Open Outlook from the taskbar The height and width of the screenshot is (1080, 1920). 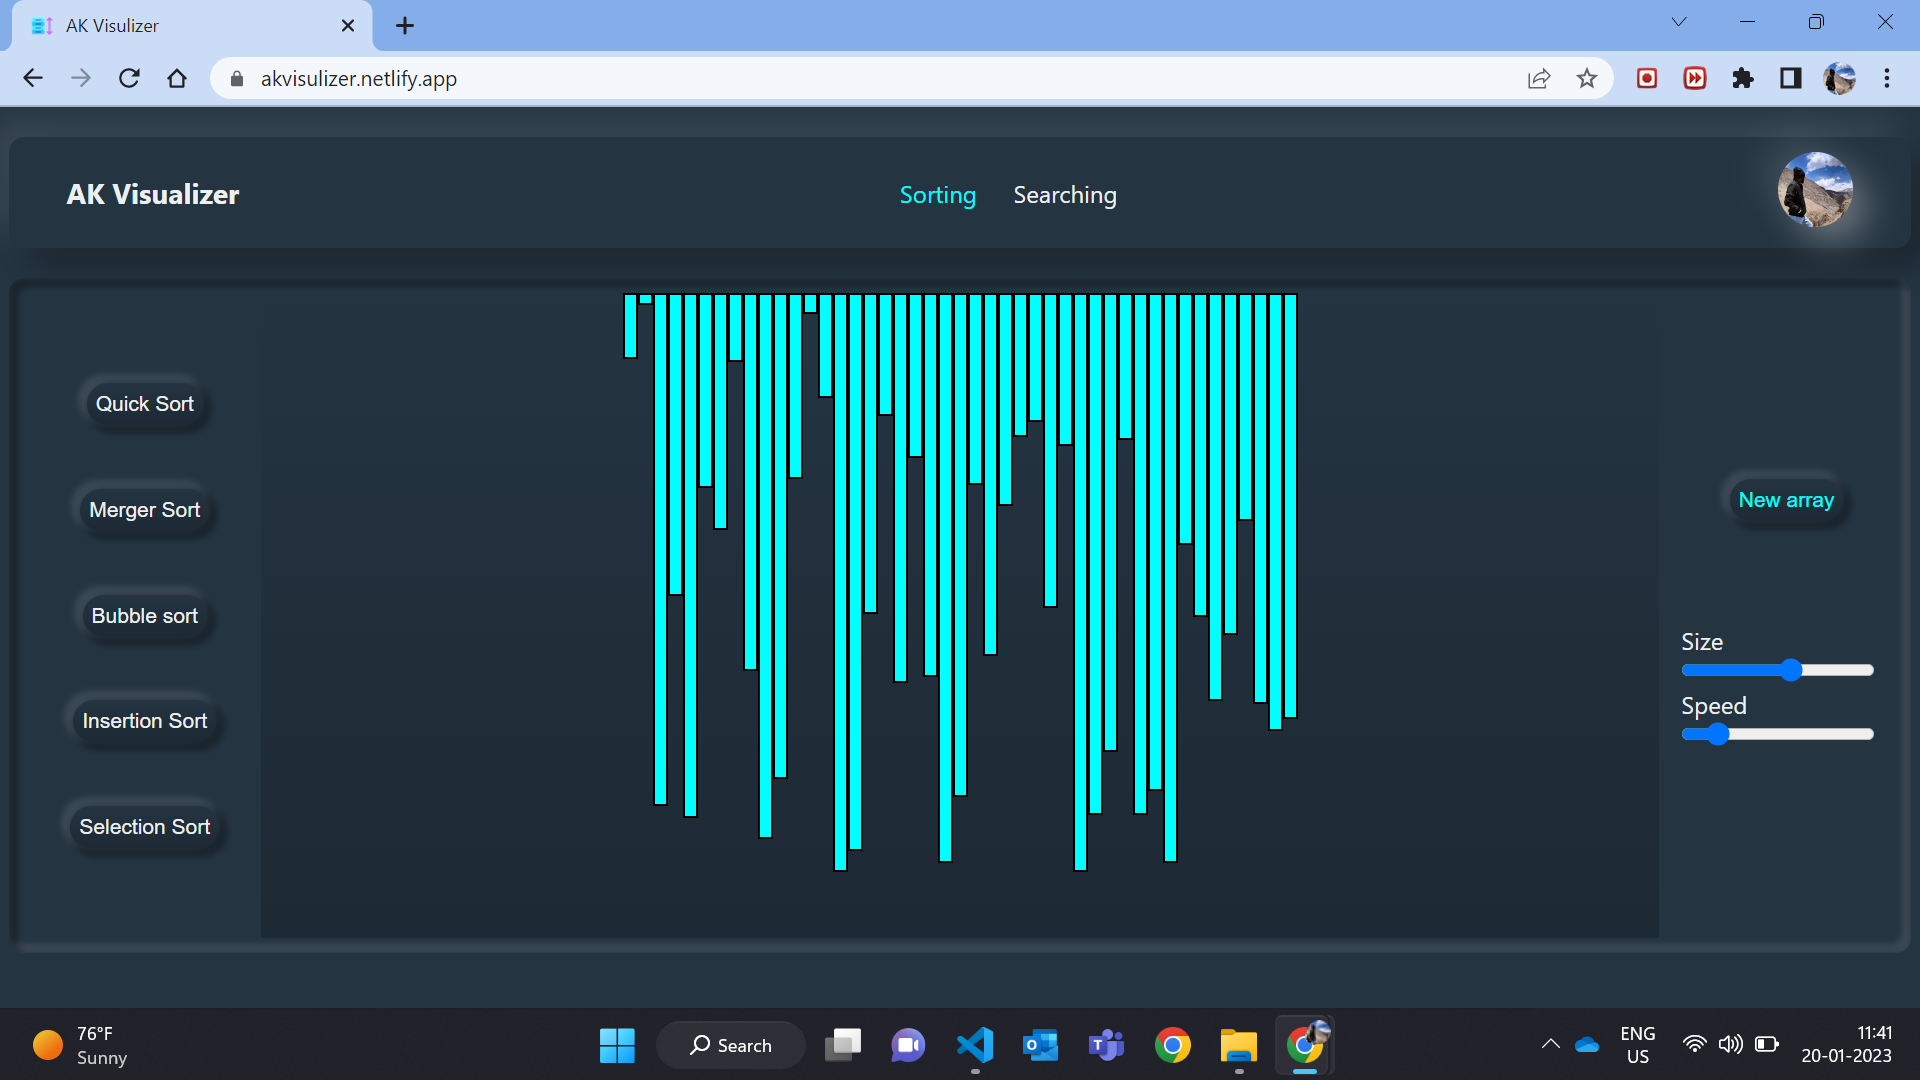(x=1040, y=1044)
